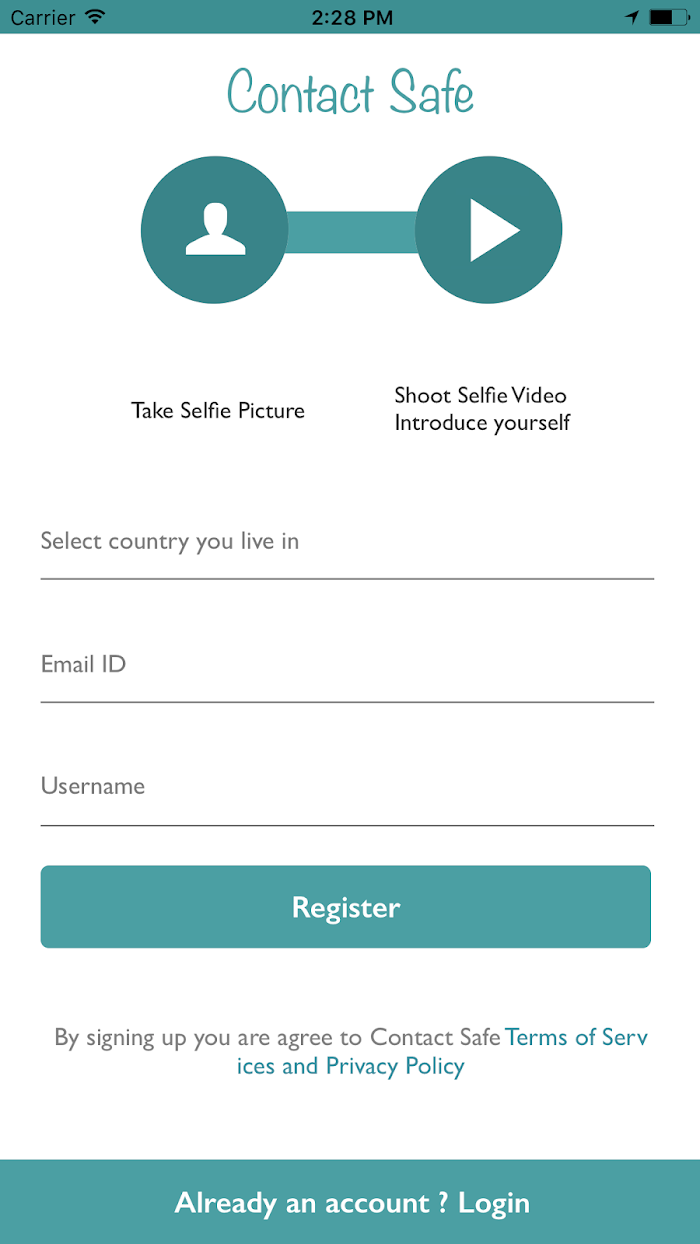Tap the bar connecting the two circles
Screen dimensions: 700x1244
tap(352, 232)
